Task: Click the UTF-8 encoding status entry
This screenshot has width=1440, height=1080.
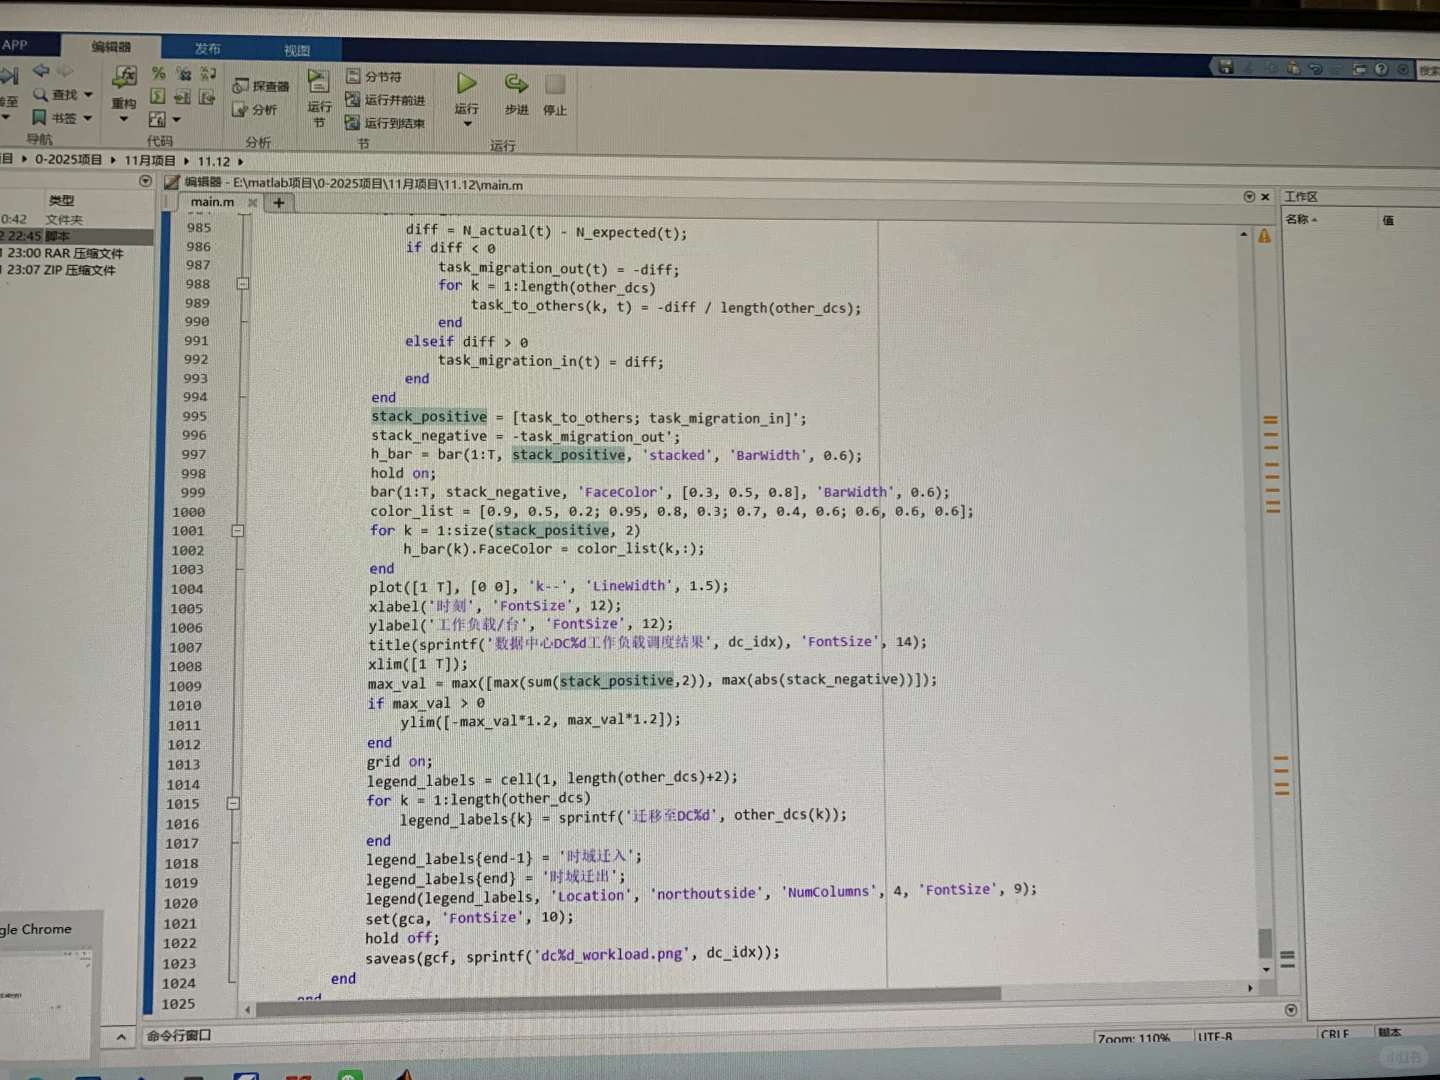Action: (1215, 1037)
